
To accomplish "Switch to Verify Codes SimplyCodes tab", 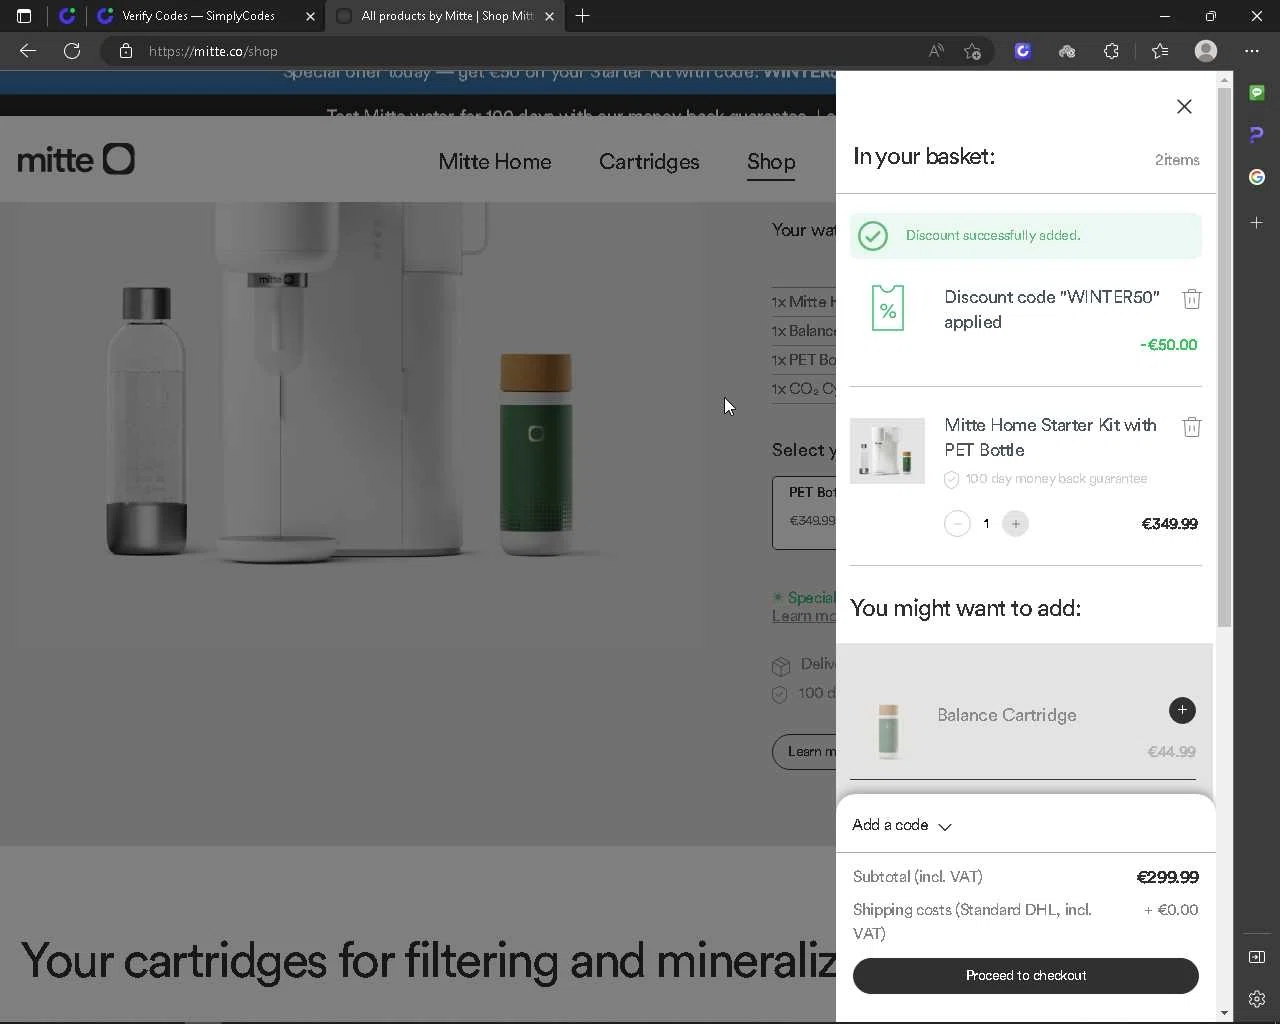I will 198,16.
